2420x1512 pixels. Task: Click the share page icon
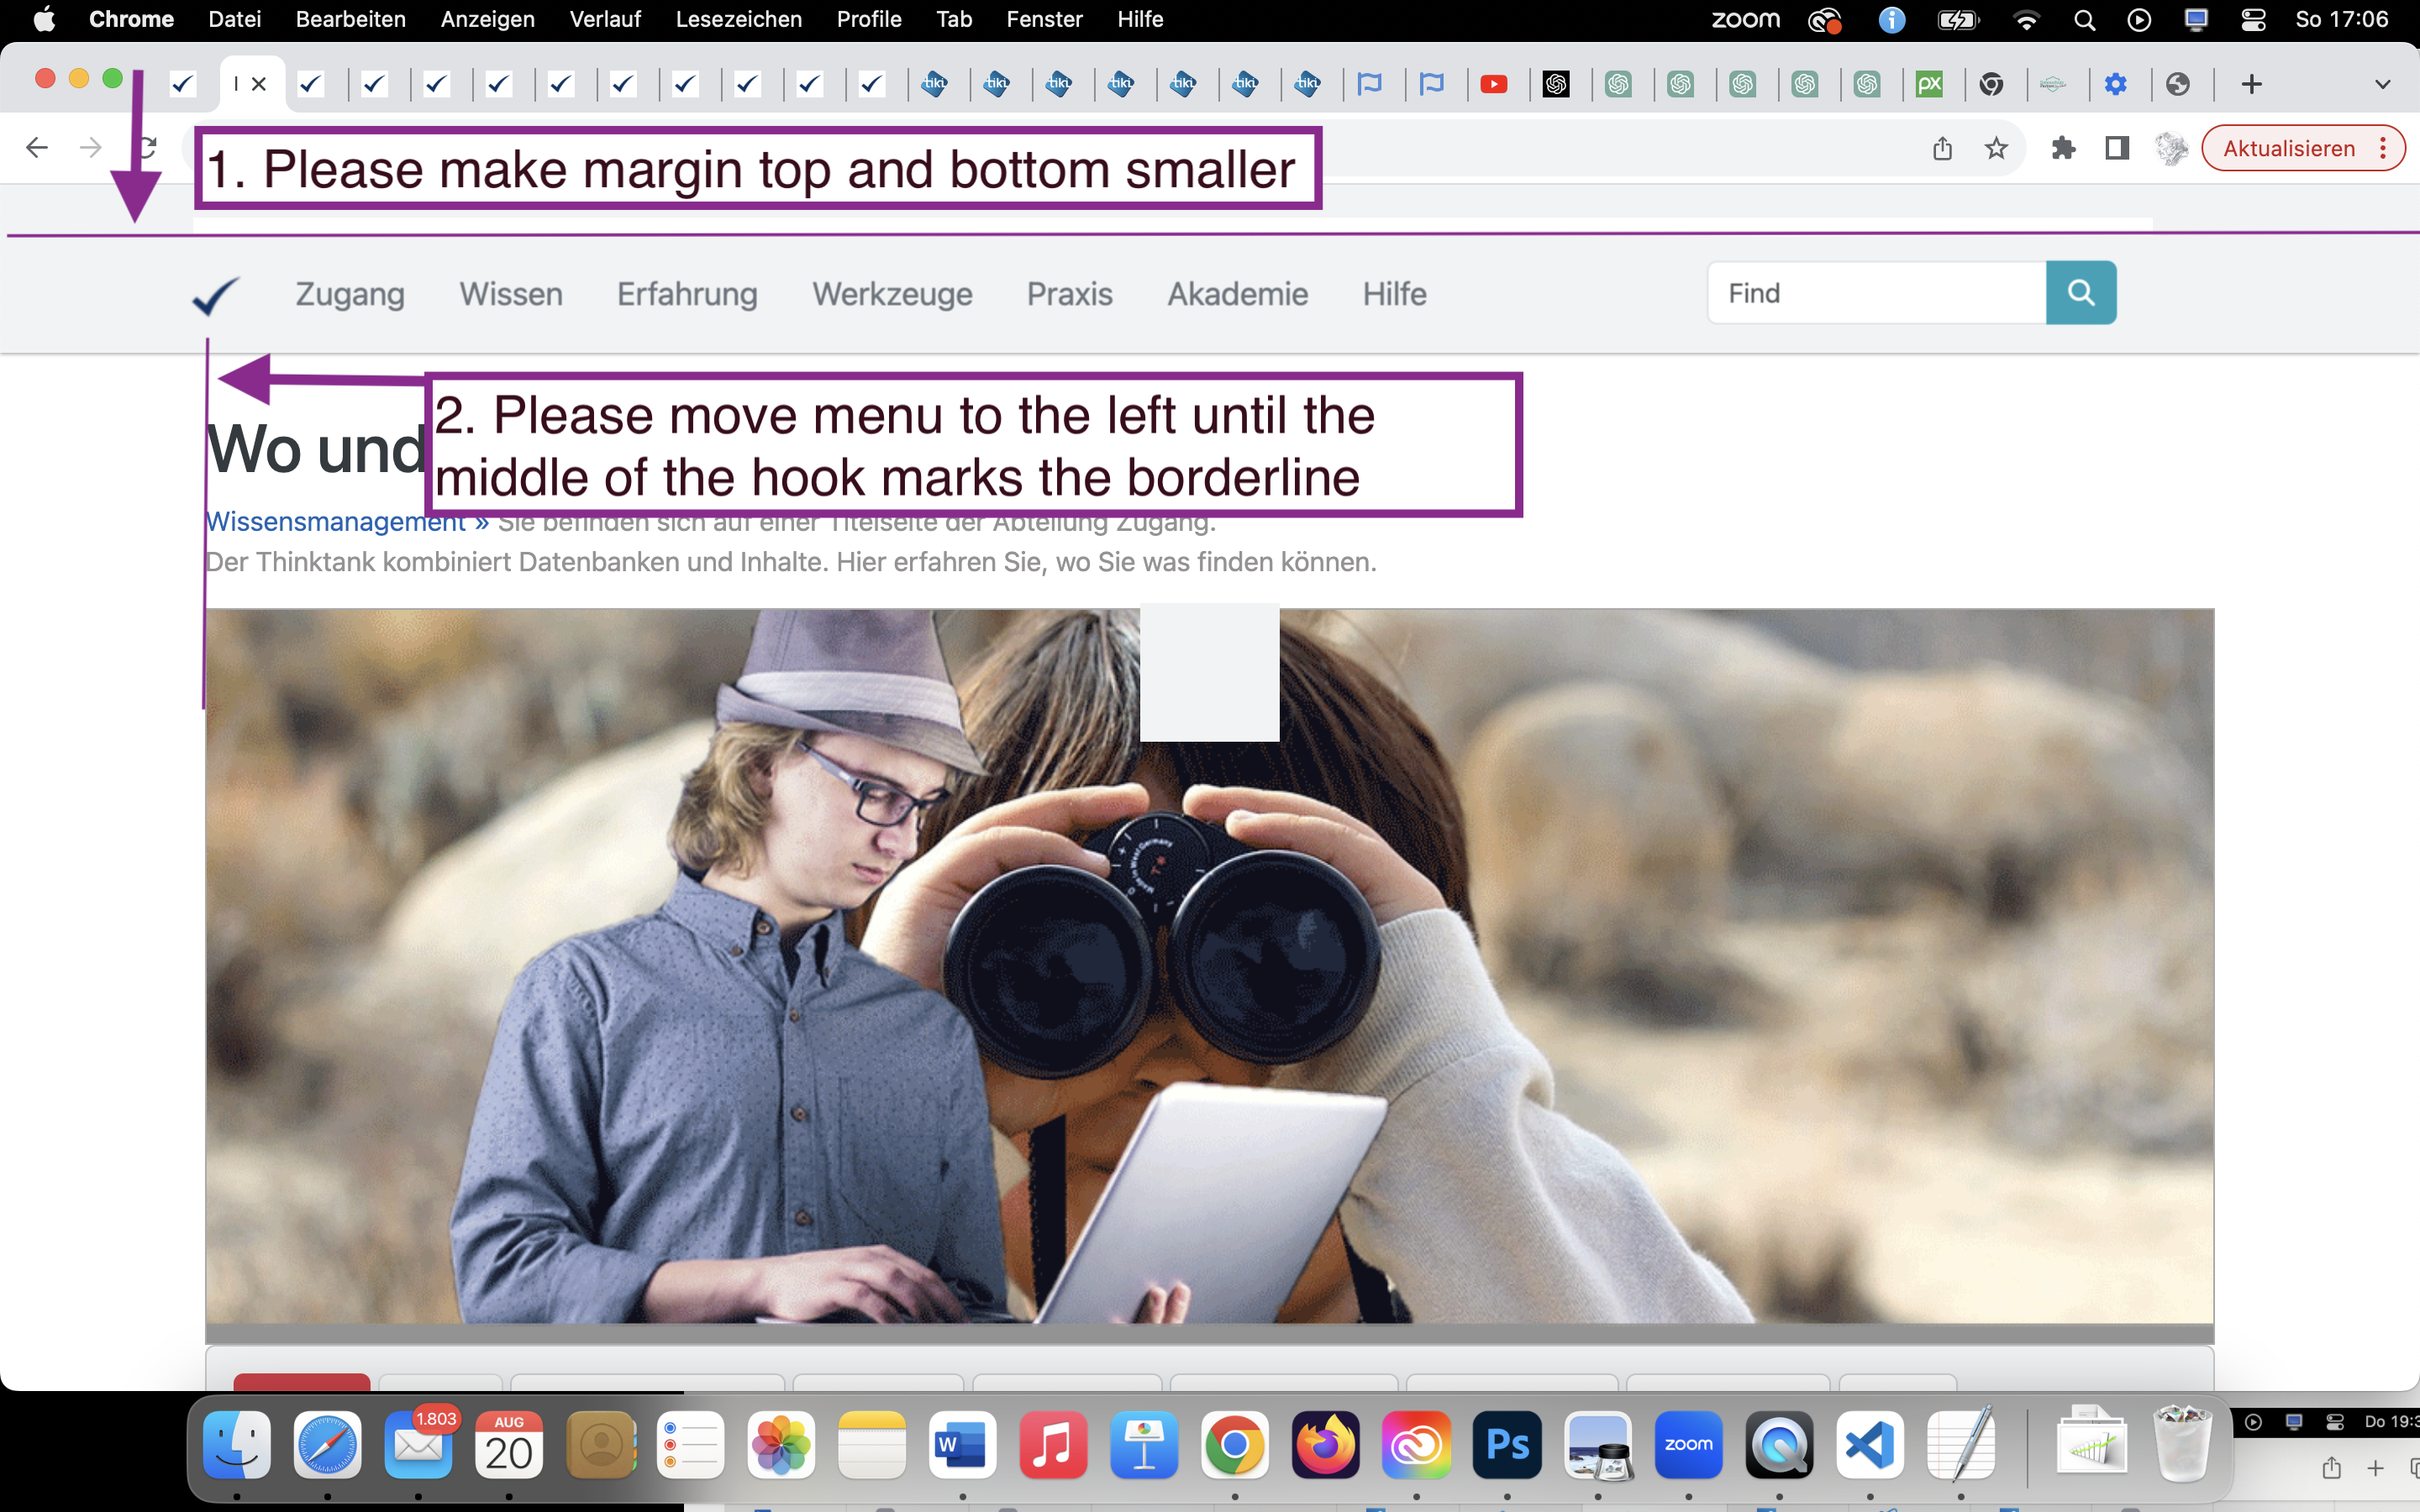pos(1942,149)
